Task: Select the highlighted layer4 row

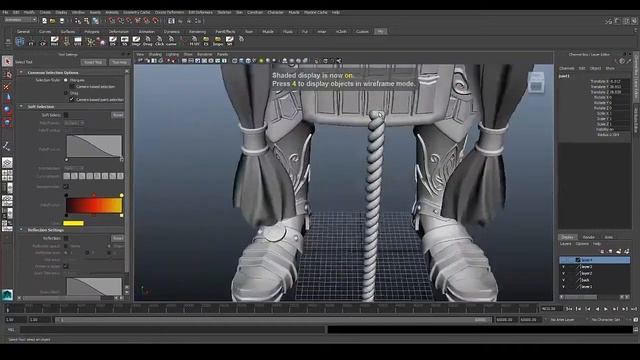Action: [x=595, y=260]
